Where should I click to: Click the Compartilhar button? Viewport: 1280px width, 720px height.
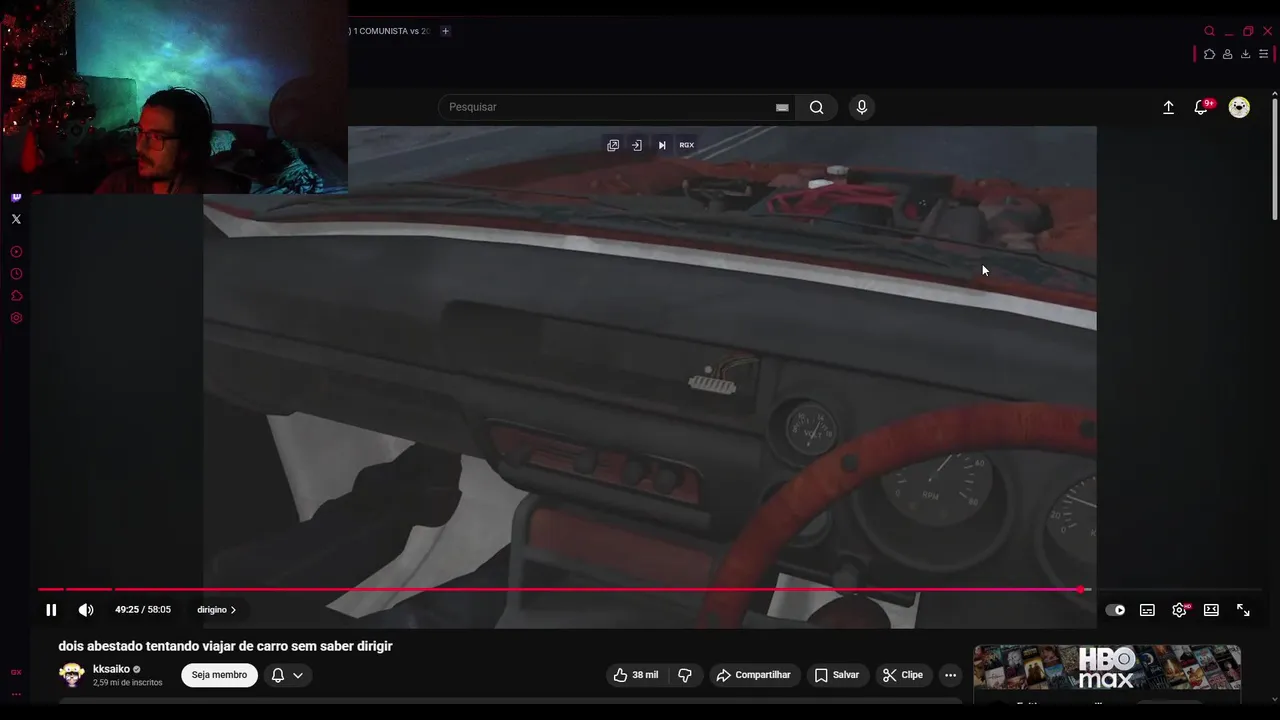click(753, 675)
